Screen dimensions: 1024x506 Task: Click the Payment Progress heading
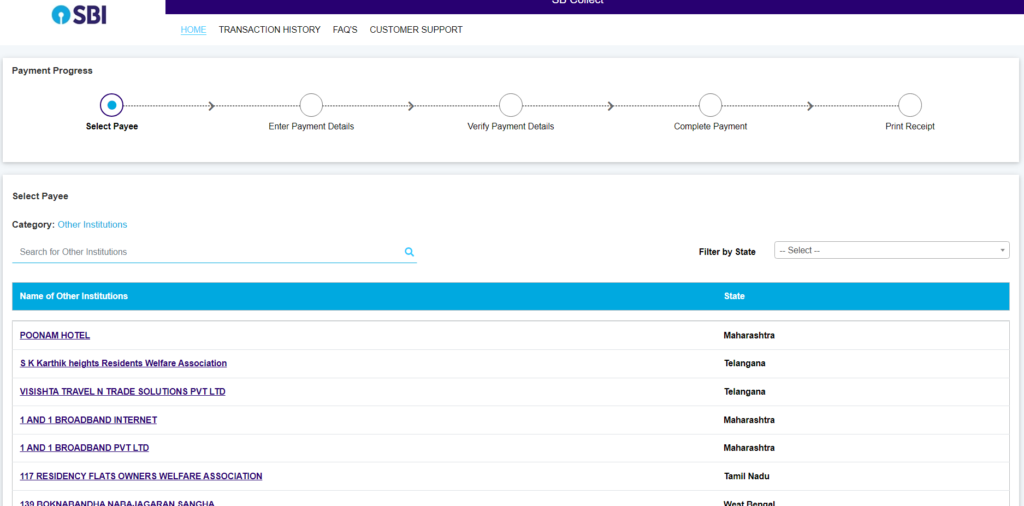(x=52, y=71)
